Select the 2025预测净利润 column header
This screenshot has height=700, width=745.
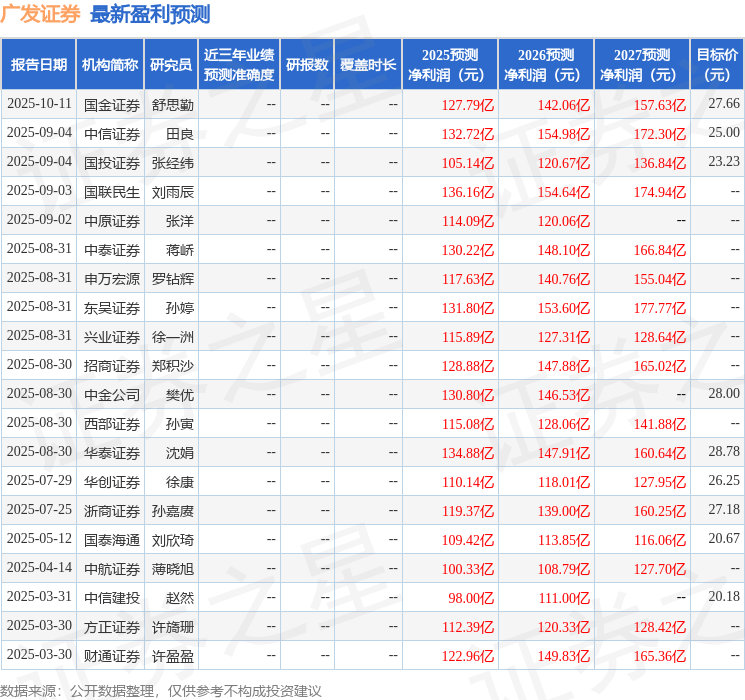point(450,65)
